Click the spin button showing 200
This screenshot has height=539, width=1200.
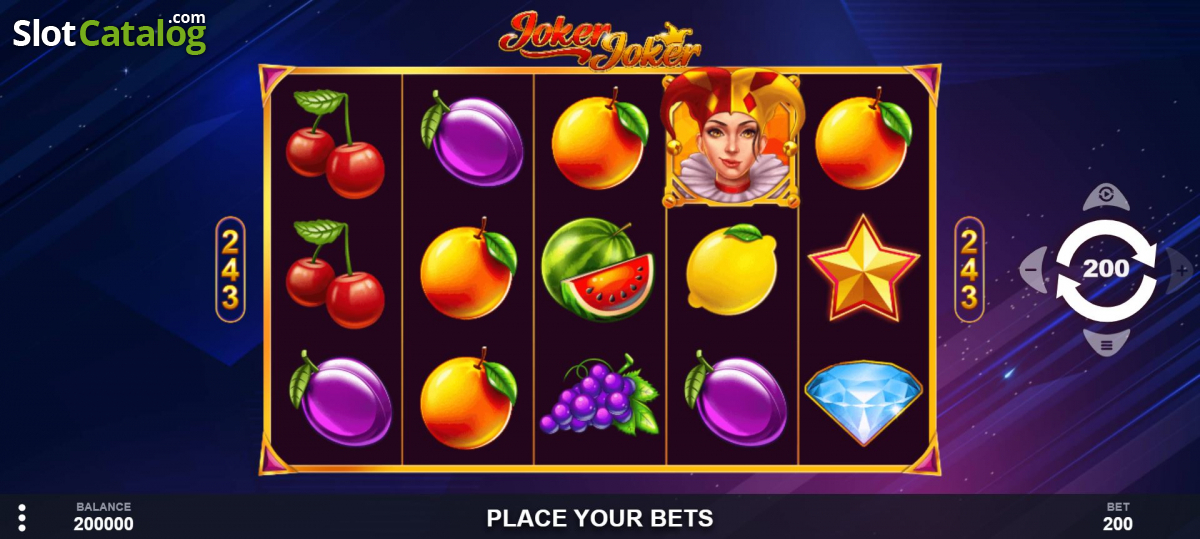coord(1106,269)
